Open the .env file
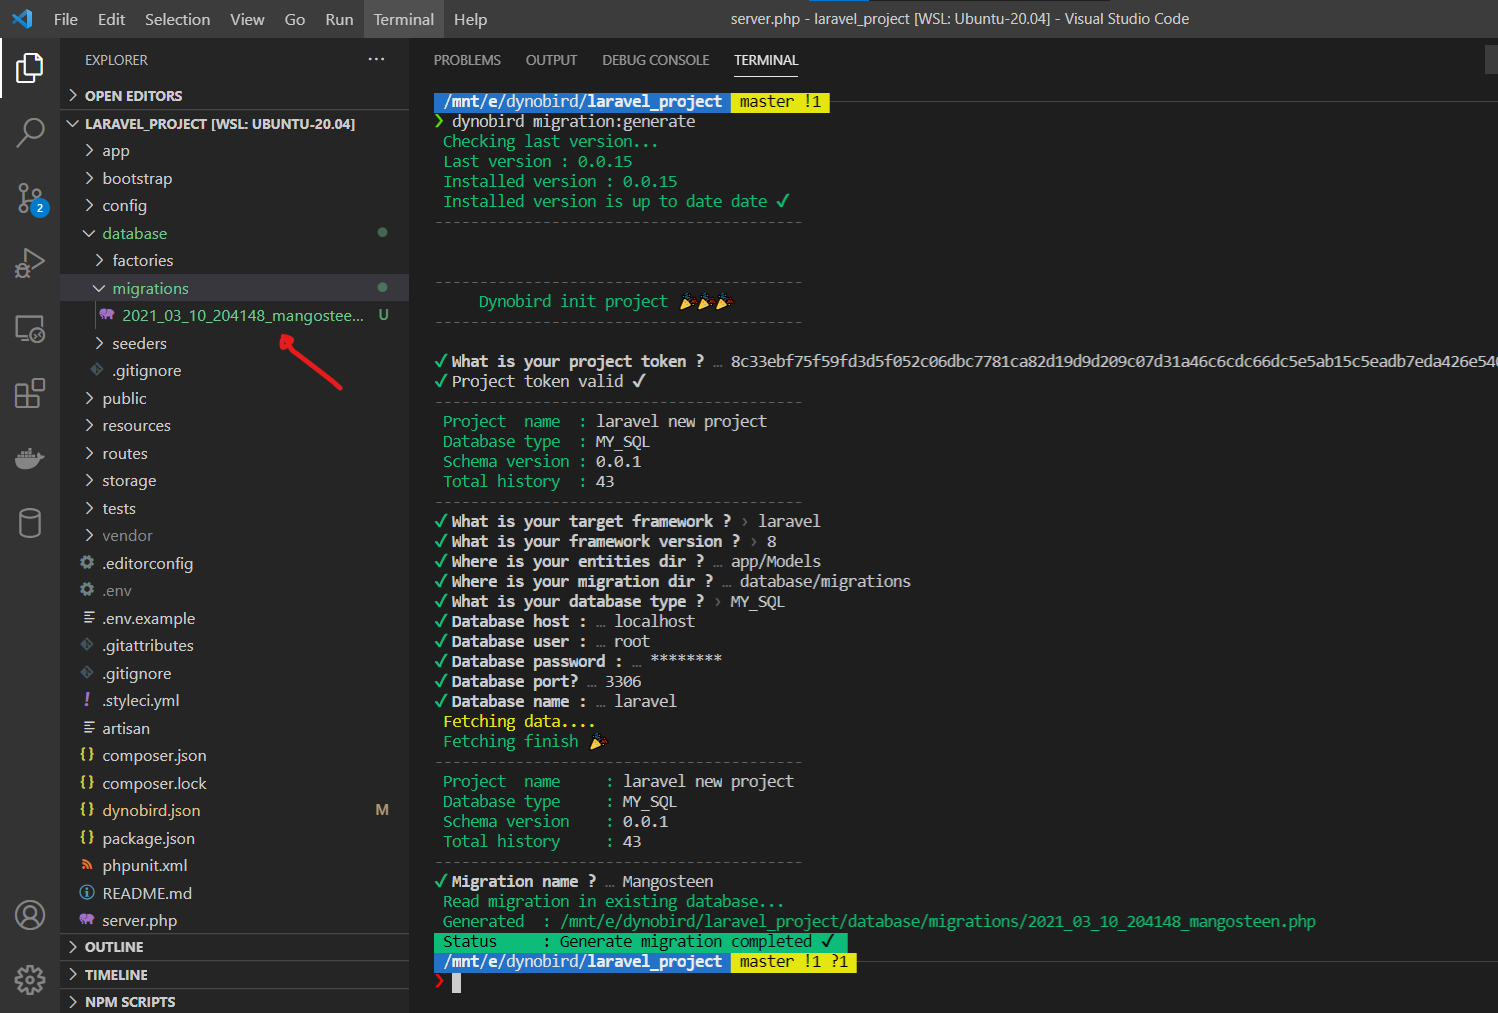Image resolution: width=1498 pixels, height=1013 pixels. (x=234, y=591)
